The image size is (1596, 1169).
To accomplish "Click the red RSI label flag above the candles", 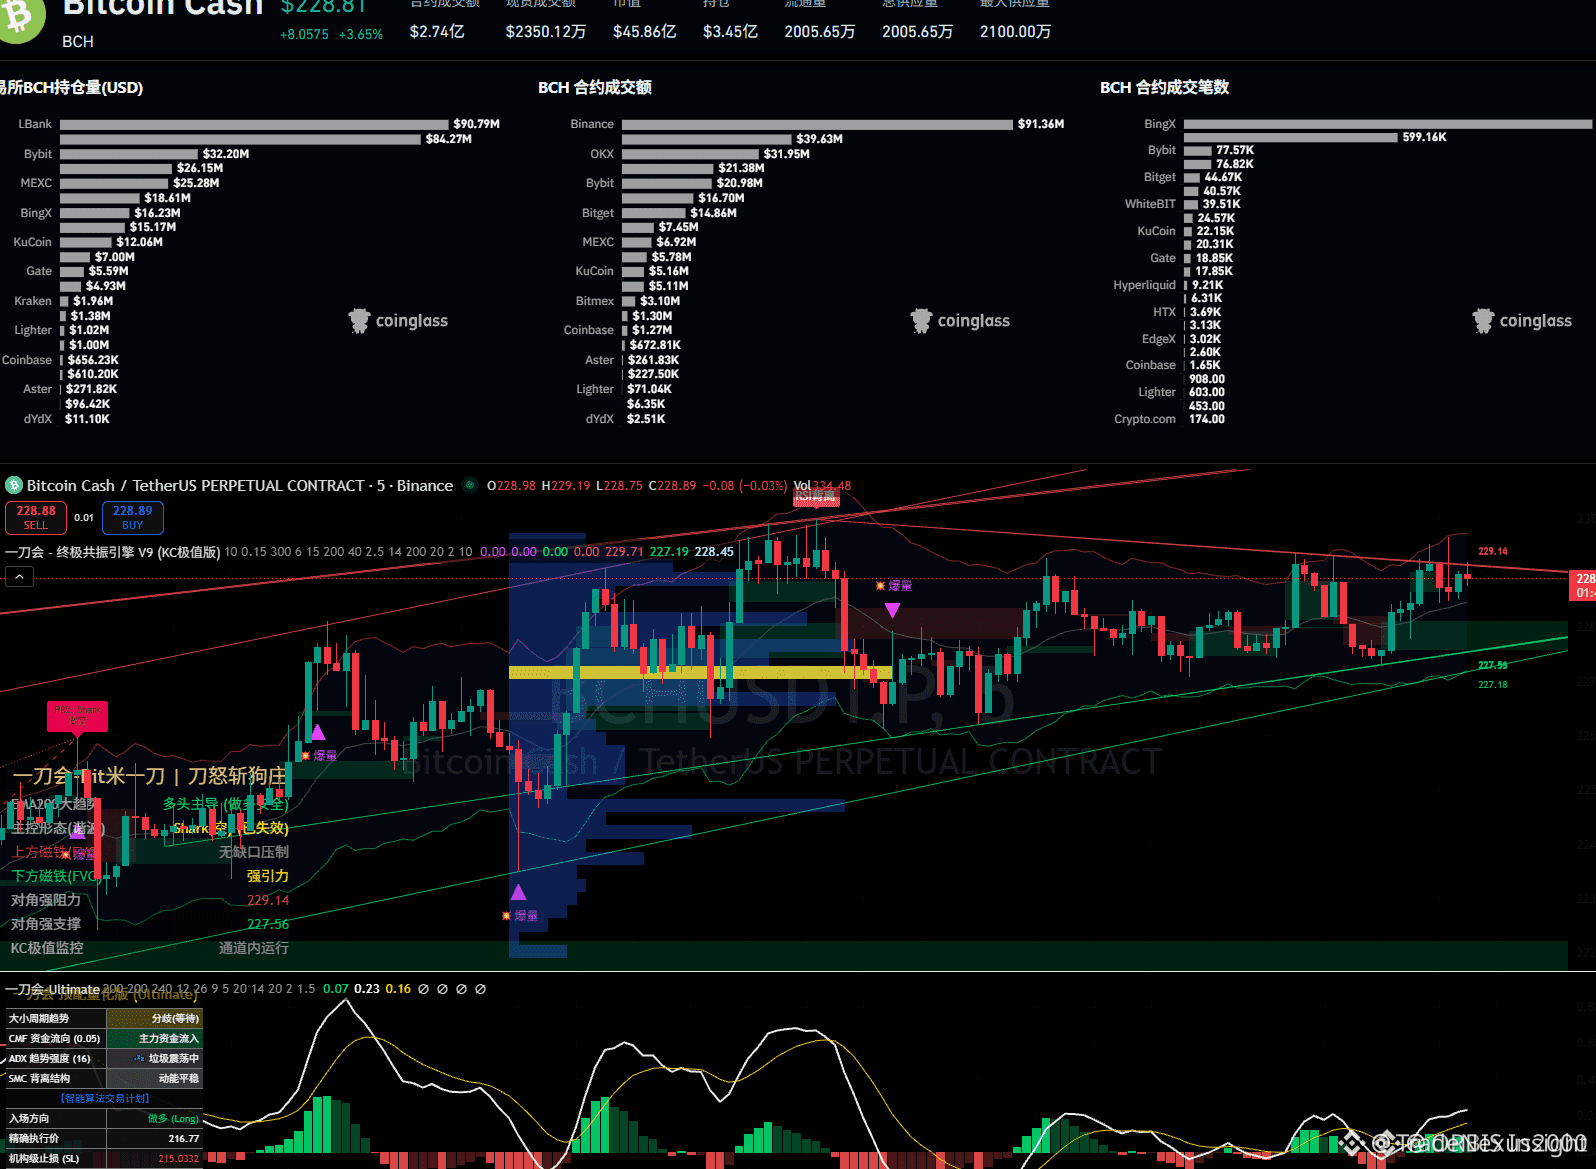I will (x=816, y=496).
